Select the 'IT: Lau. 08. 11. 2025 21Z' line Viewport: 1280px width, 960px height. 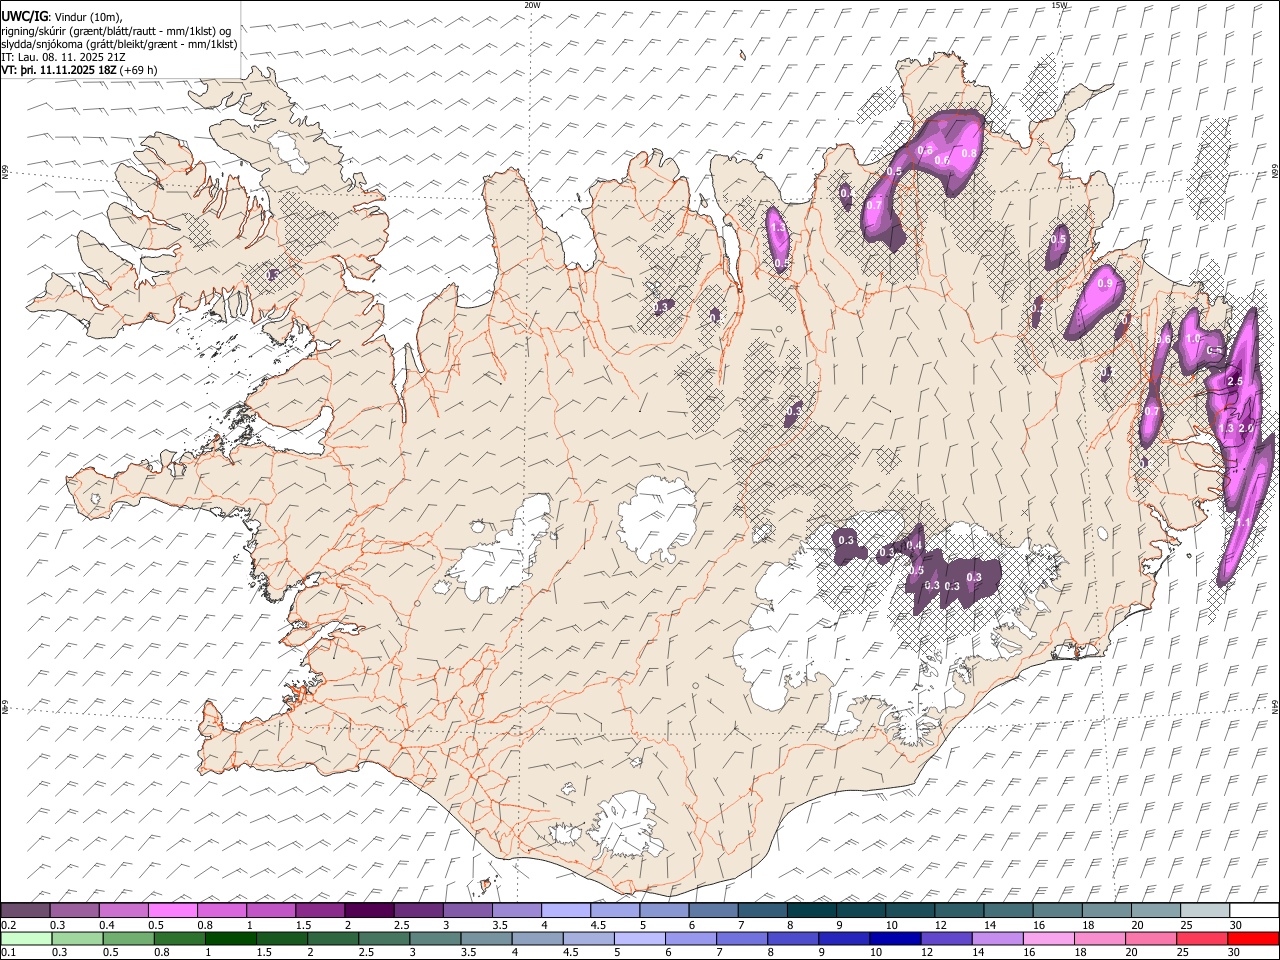click(64, 57)
